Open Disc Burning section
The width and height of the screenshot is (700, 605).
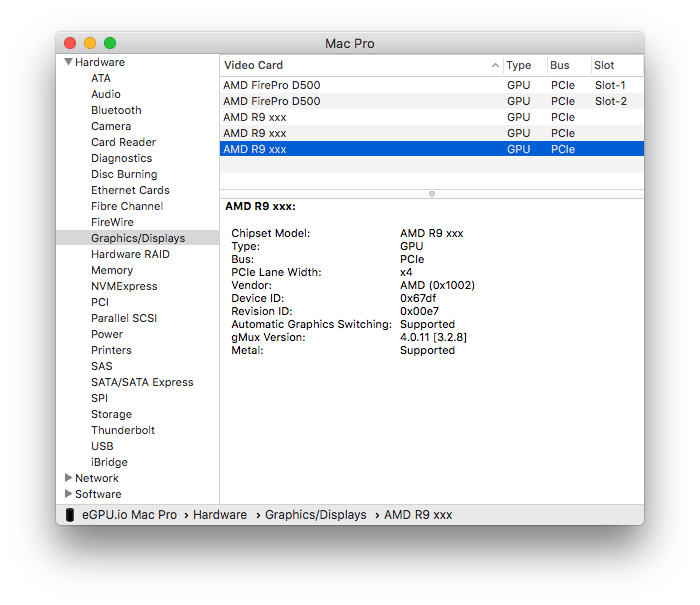[x=124, y=174]
